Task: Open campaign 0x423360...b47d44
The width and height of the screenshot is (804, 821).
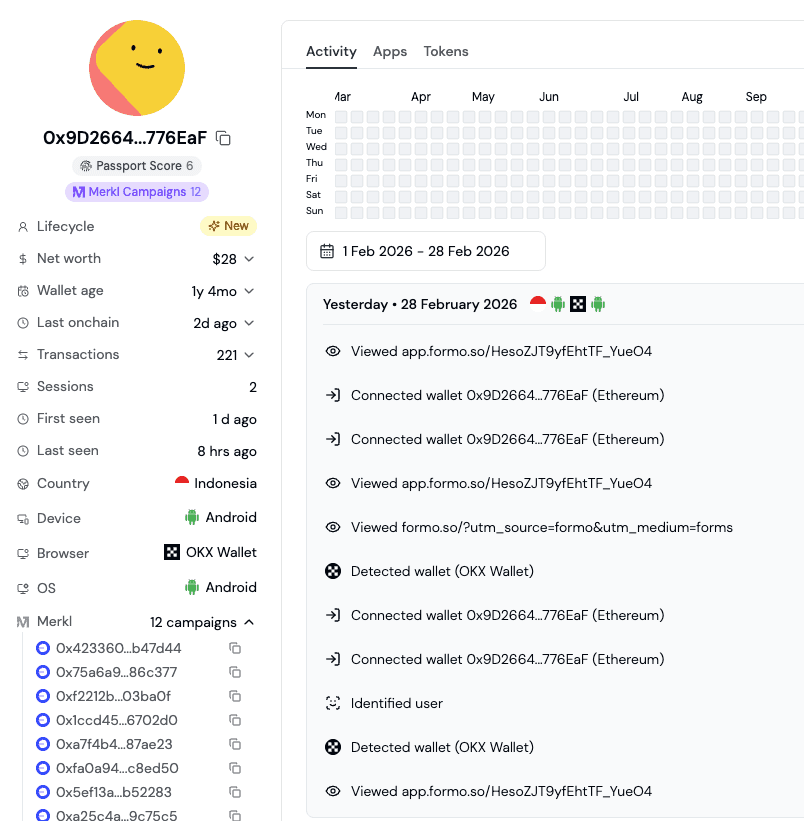Action: pyautogui.click(x=119, y=648)
